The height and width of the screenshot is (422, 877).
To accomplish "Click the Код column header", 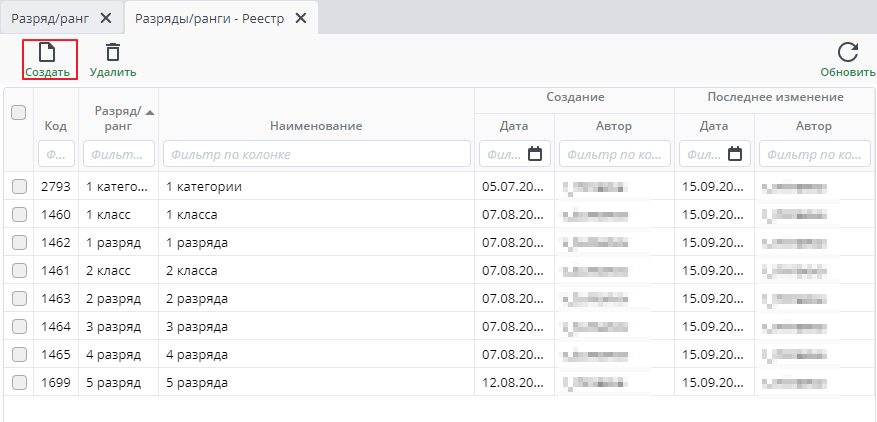I will (56, 126).
